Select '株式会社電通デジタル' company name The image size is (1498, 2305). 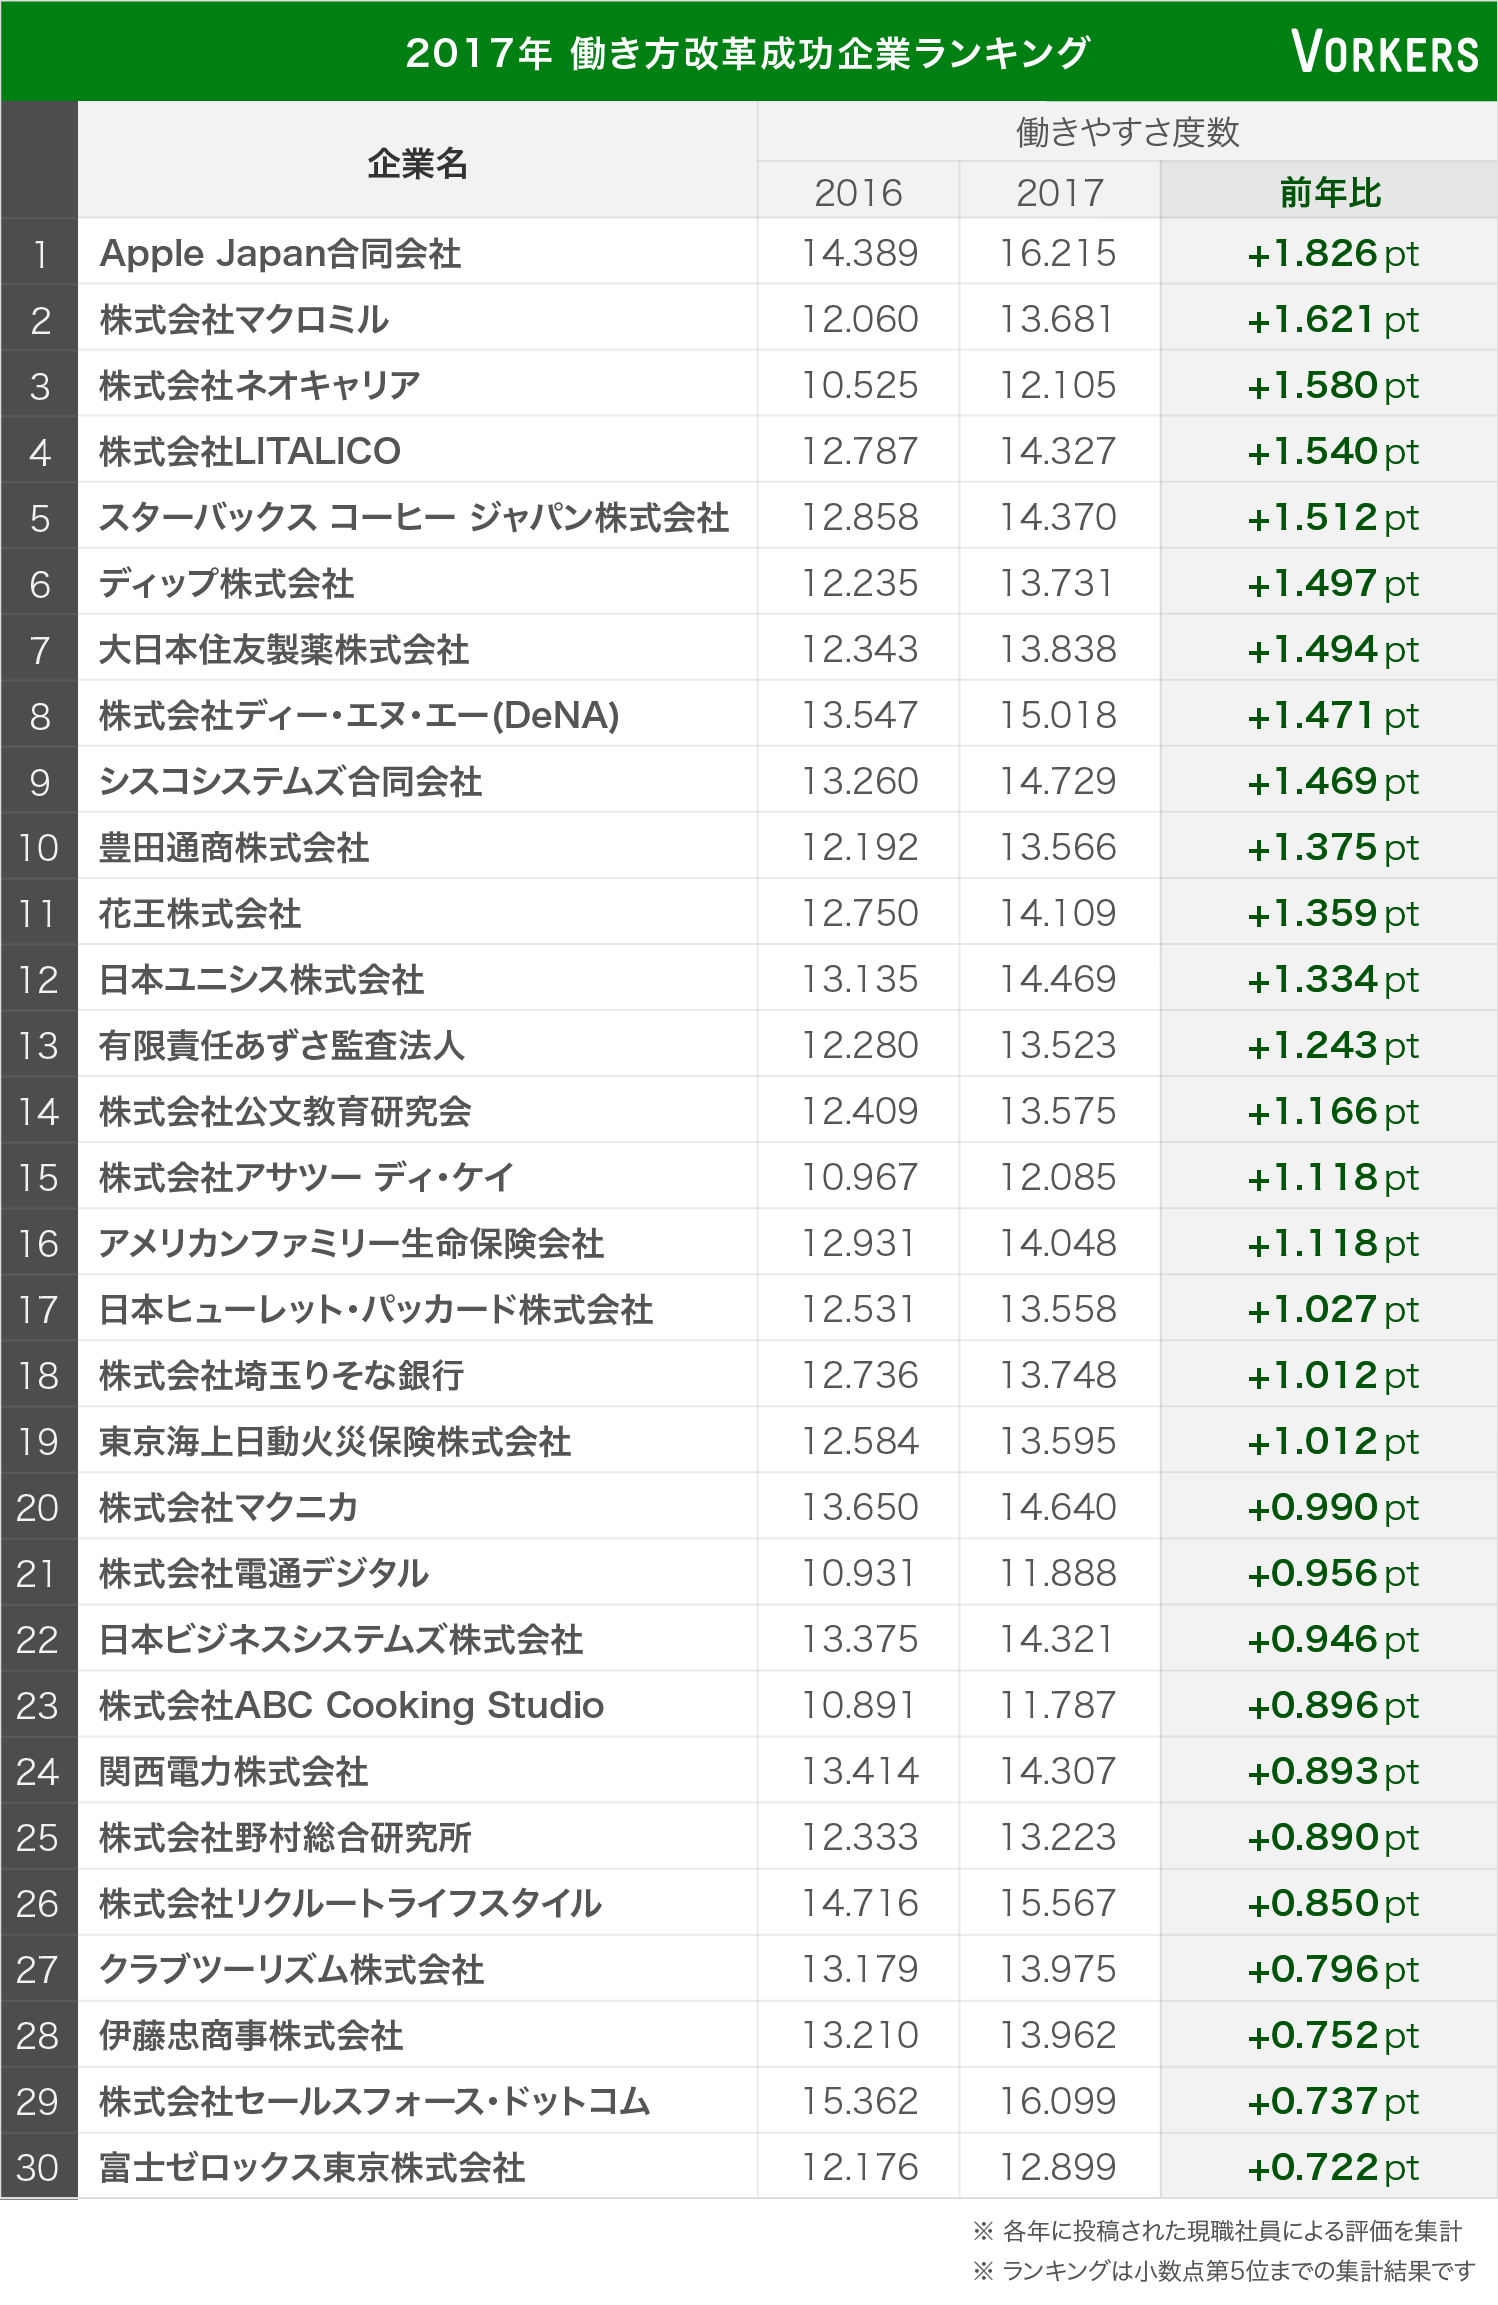[x=264, y=1574]
